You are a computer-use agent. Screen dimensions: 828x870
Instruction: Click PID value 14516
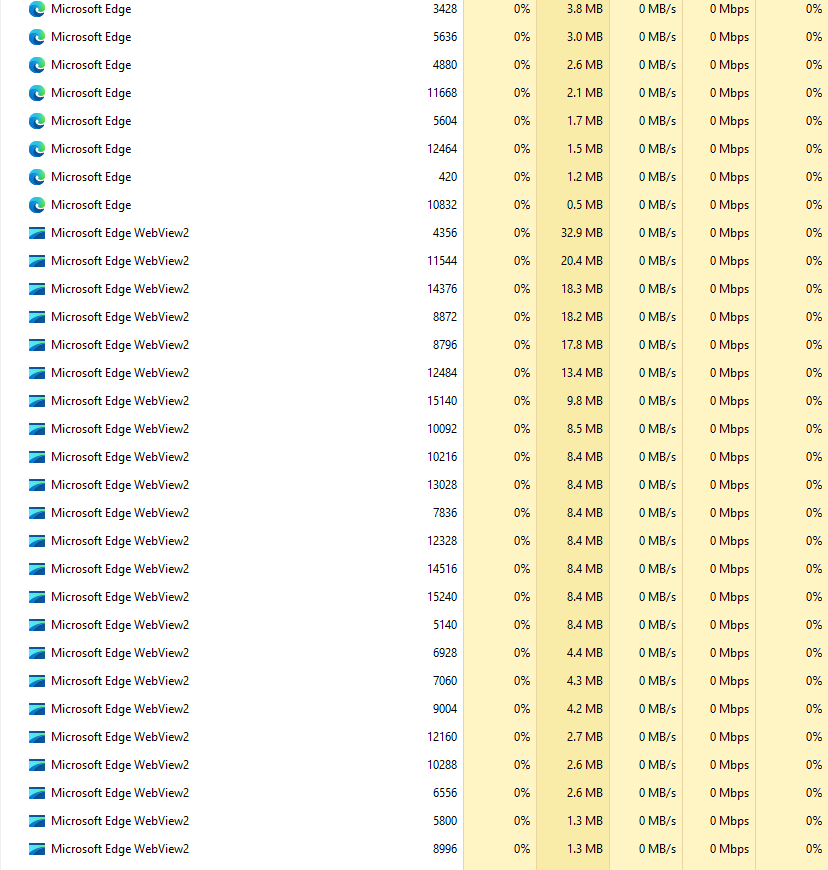pyautogui.click(x=442, y=569)
